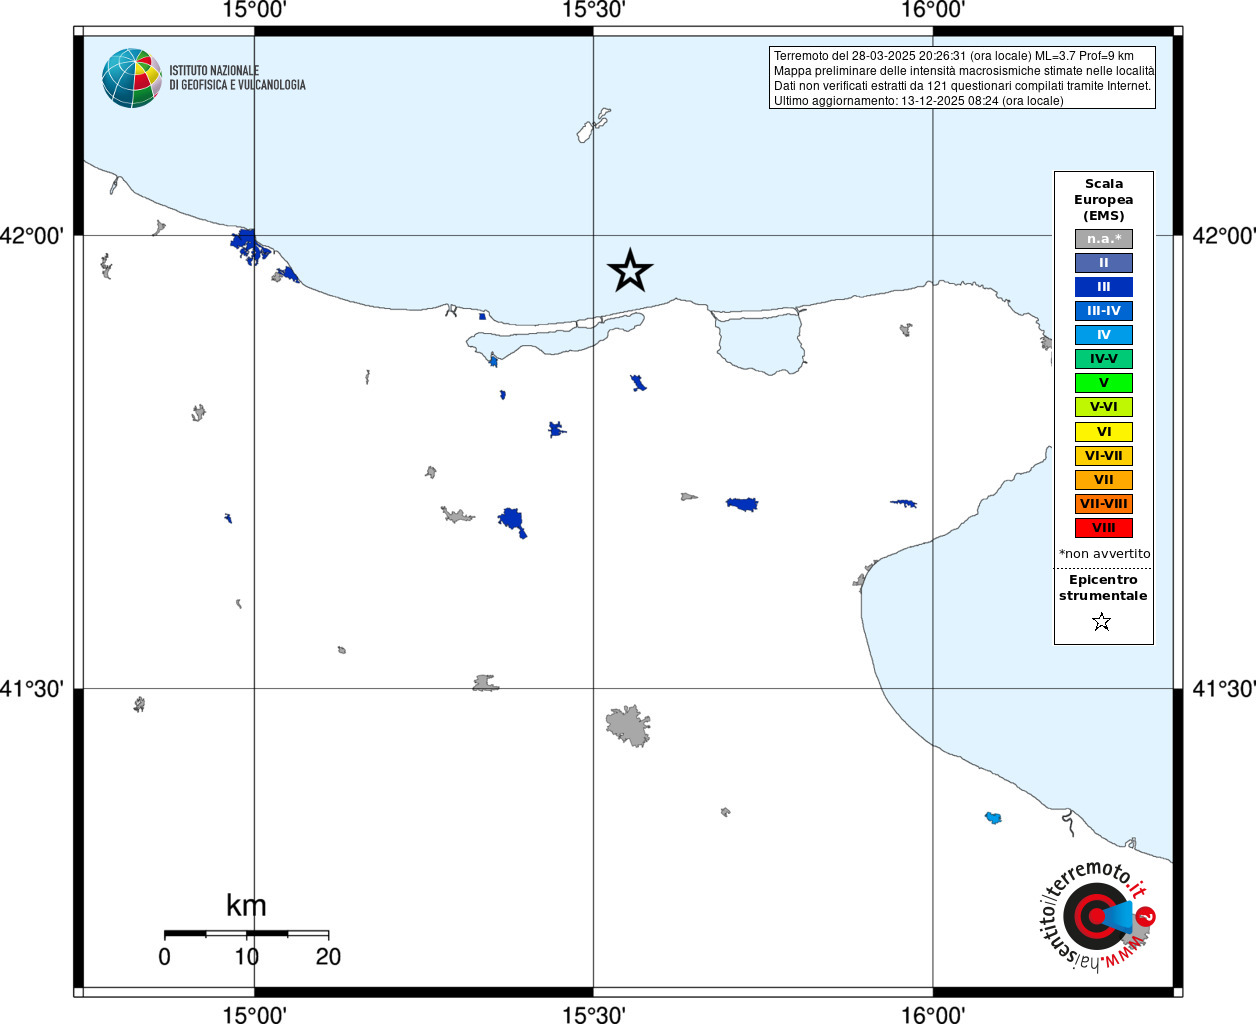Click the INGV globe logo

[132, 78]
